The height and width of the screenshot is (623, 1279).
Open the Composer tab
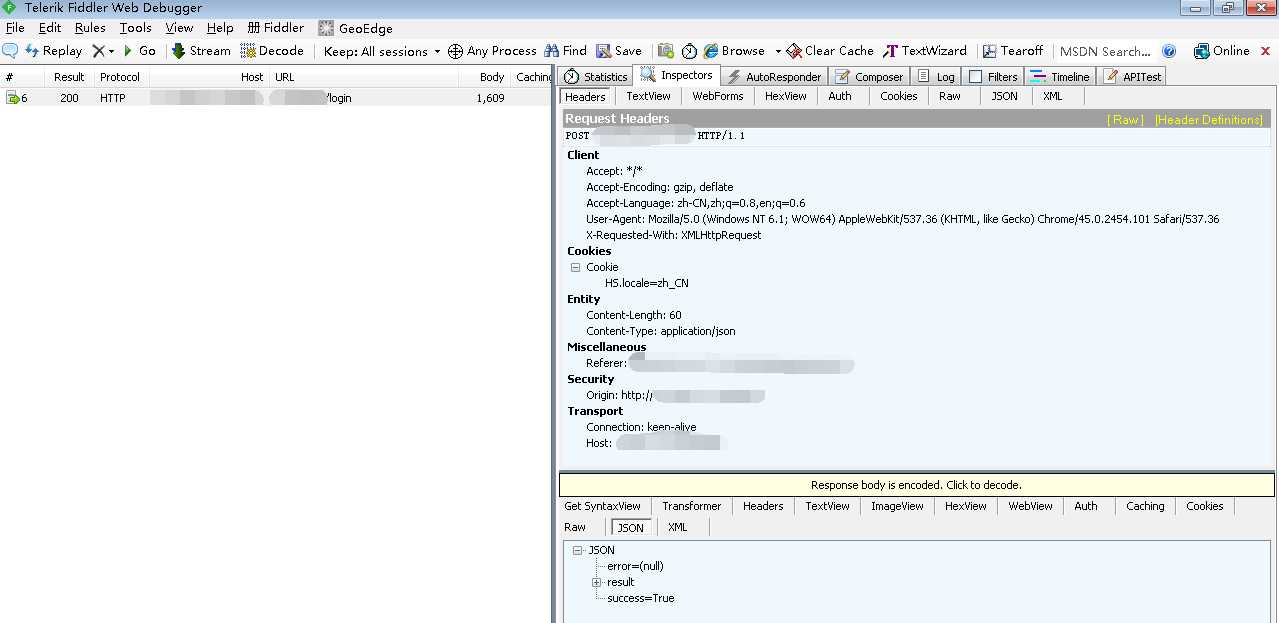tap(869, 76)
